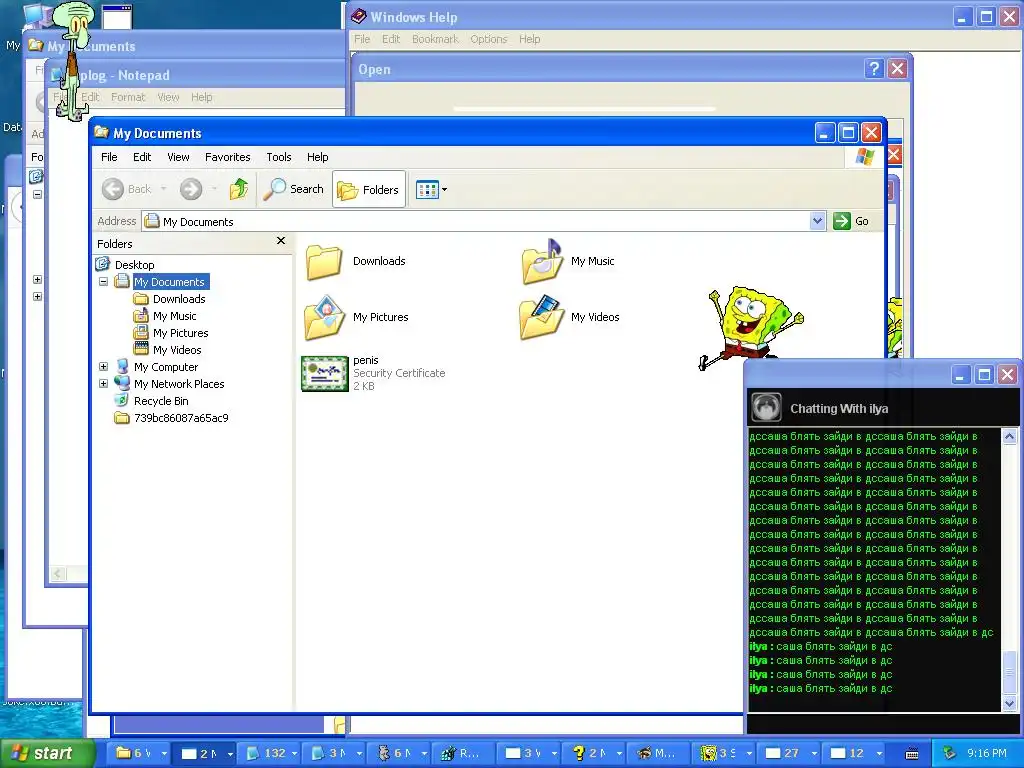Select folder 739bc86087a65ac9 in the tree

tap(181, 418)
